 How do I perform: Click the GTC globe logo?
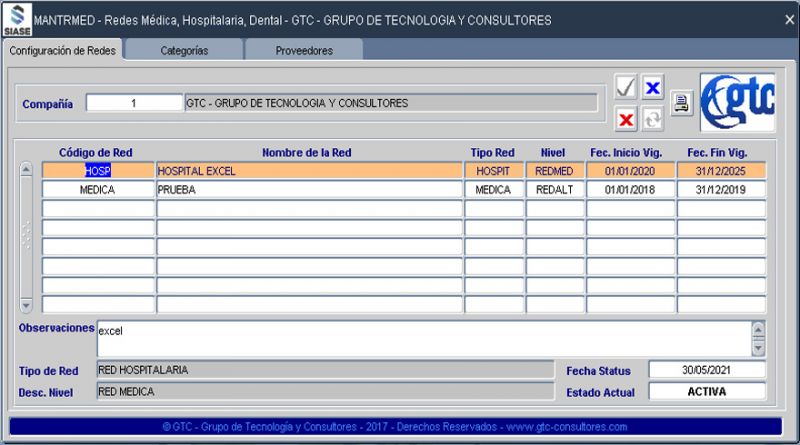click(737, 103)
